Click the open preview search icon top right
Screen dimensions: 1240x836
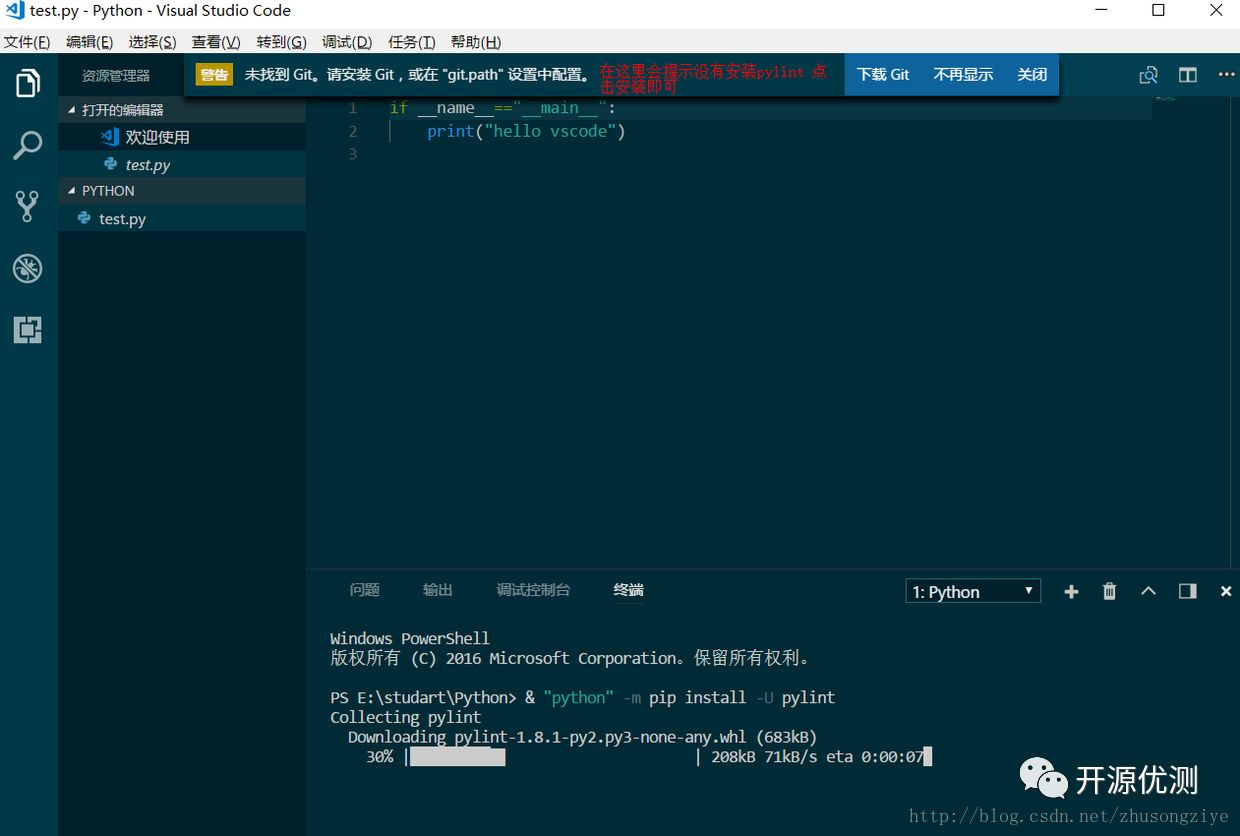click(x=1149, y=75)
